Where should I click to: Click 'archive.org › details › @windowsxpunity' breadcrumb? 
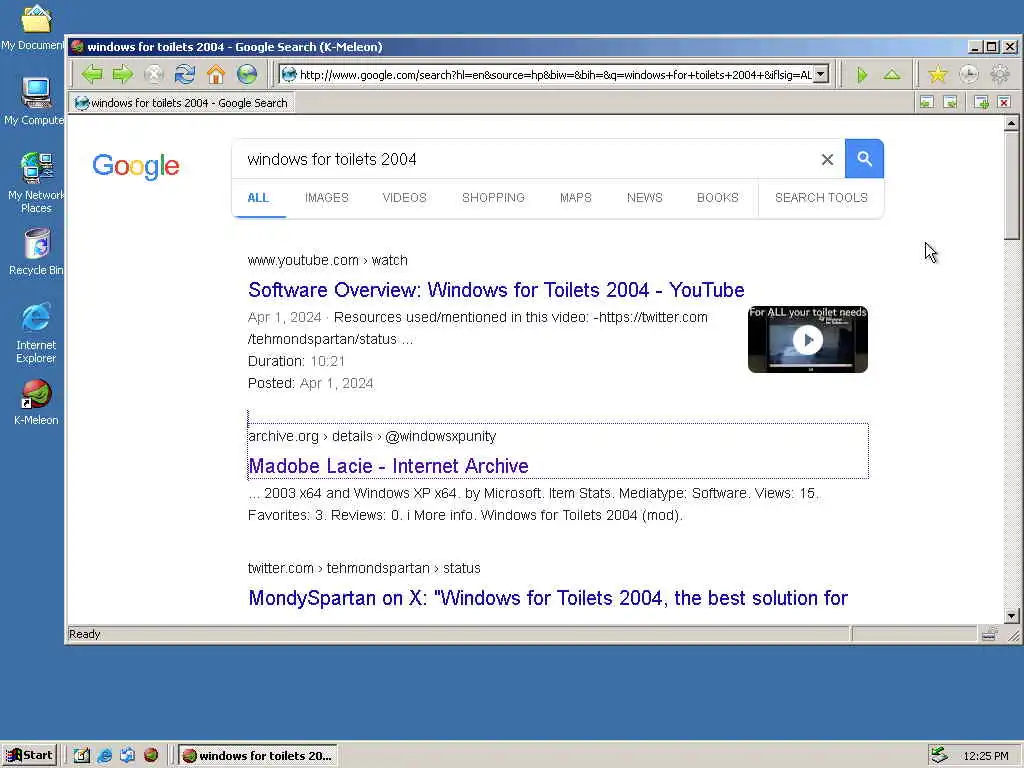tap(372, 436)
